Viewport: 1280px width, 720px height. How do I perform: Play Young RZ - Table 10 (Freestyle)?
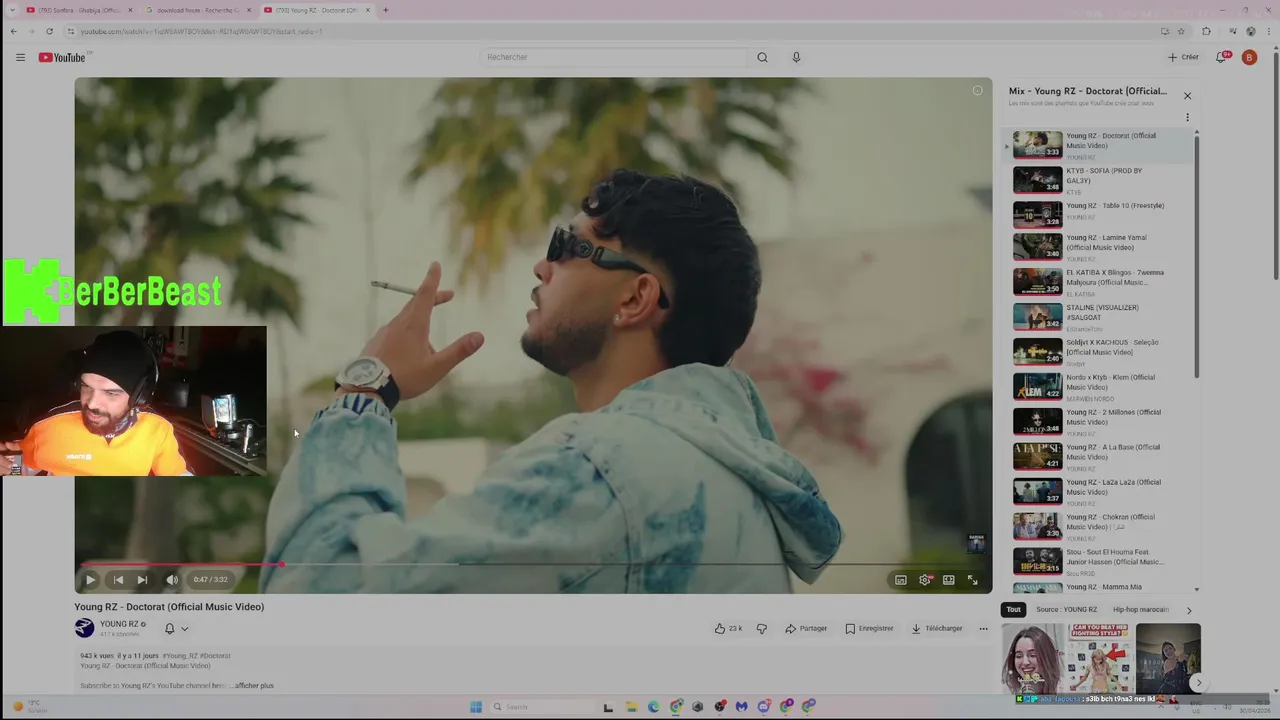coord(1099,215)
